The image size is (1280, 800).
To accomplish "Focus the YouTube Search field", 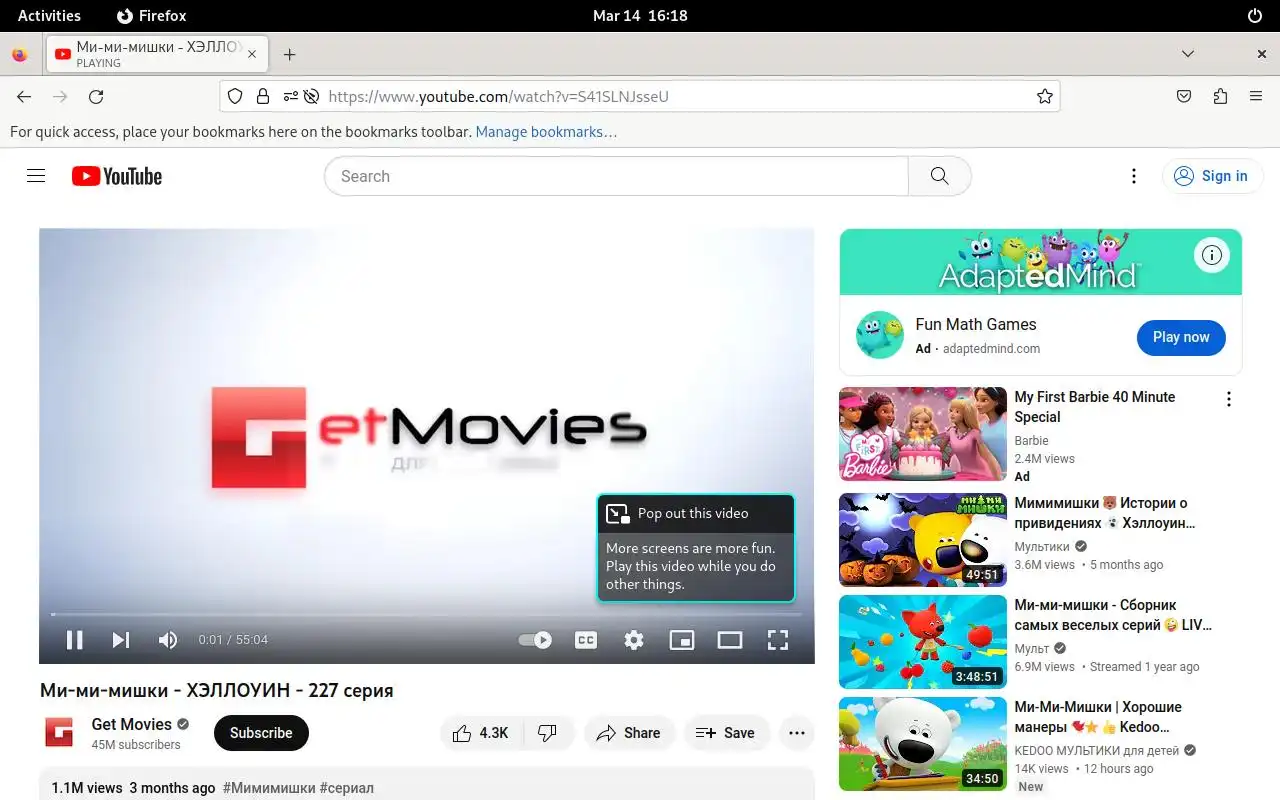I will (616, 176).
